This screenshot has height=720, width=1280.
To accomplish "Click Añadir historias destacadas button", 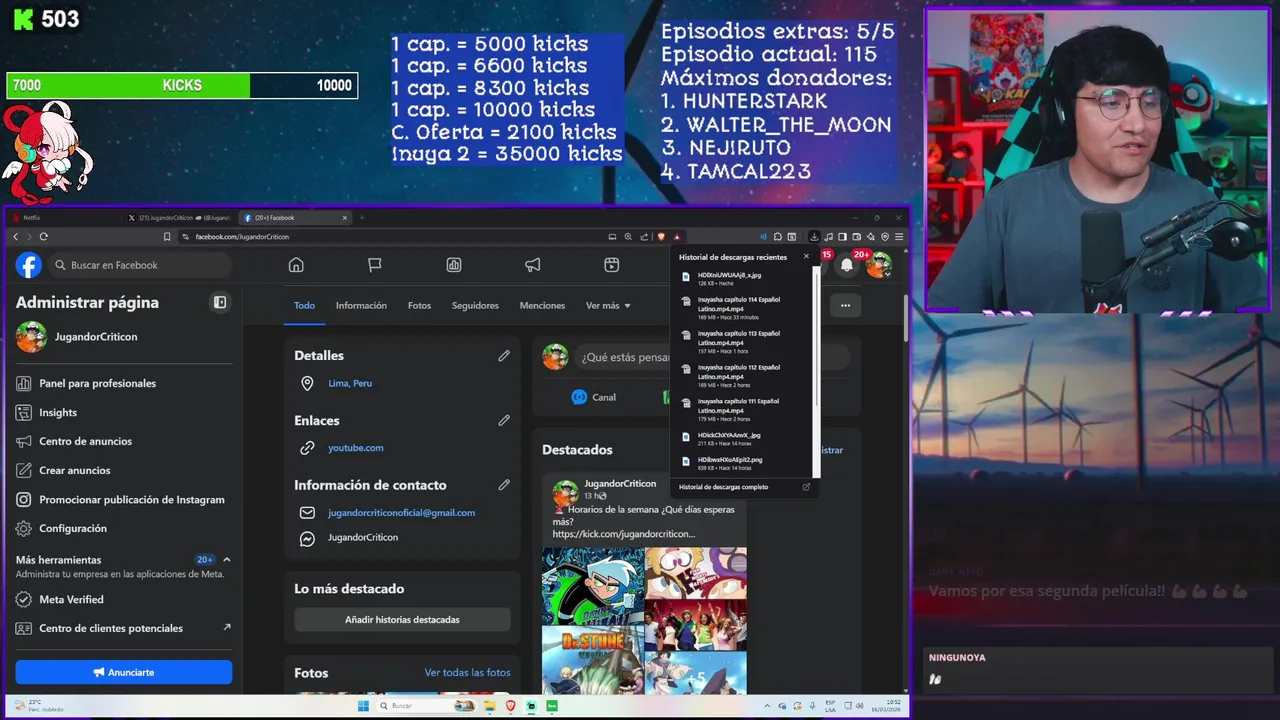I will (402, 620).
